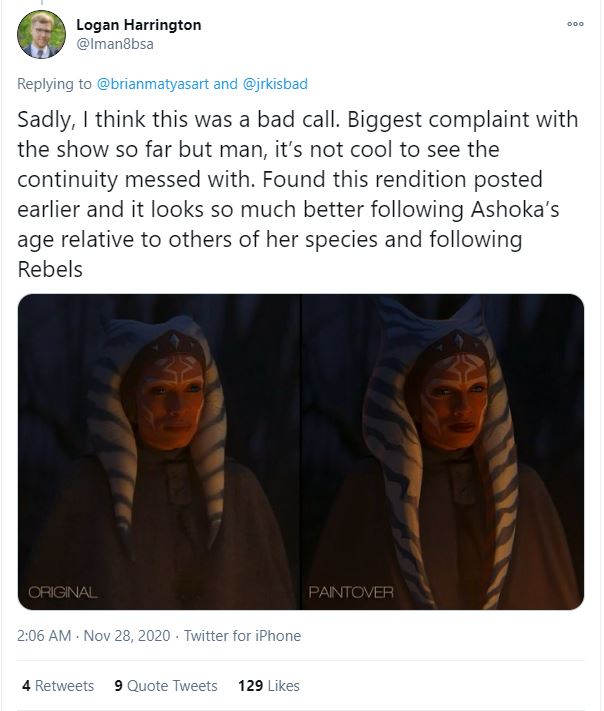The width and height of the screenshot is (604, 711).
Task: Show the 129 Likes list
Action: click(269, 686)
